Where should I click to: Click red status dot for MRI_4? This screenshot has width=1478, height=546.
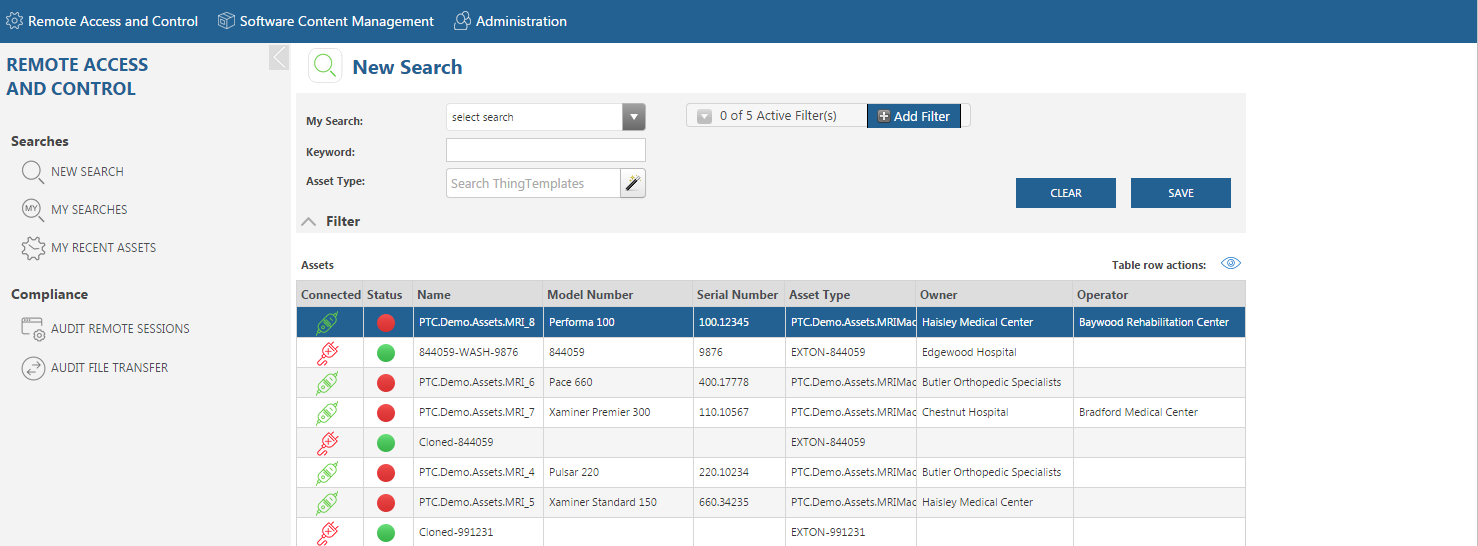386,473
